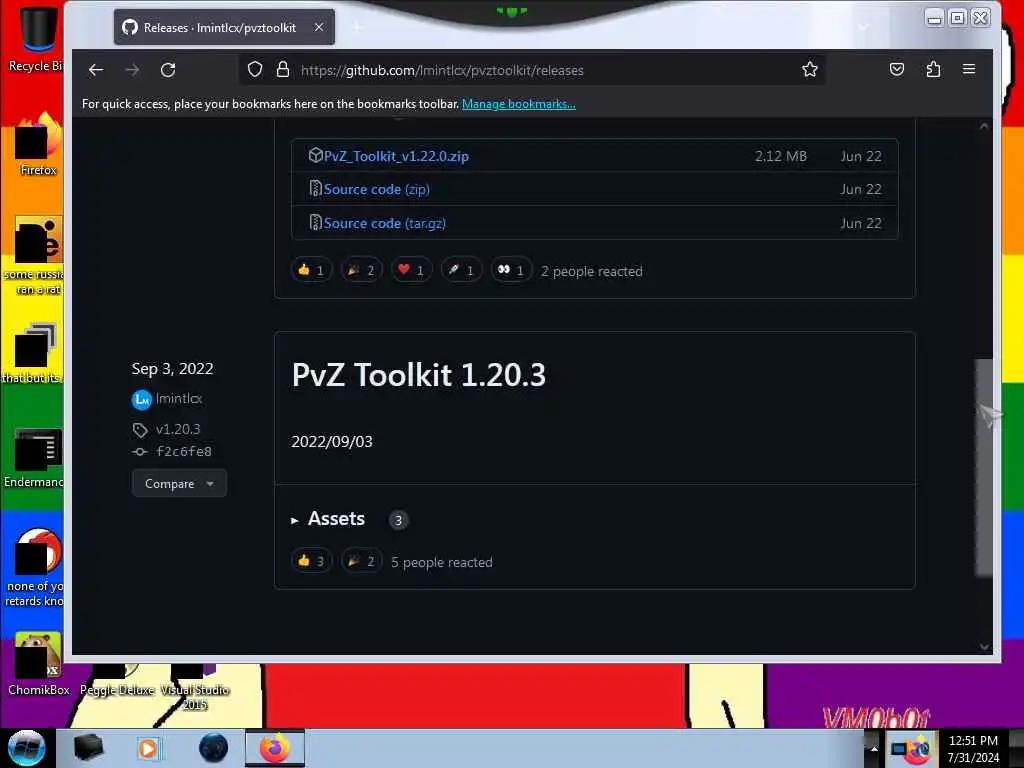Open the v1.20.3 tag link
1024x768 pixels.
178,429
